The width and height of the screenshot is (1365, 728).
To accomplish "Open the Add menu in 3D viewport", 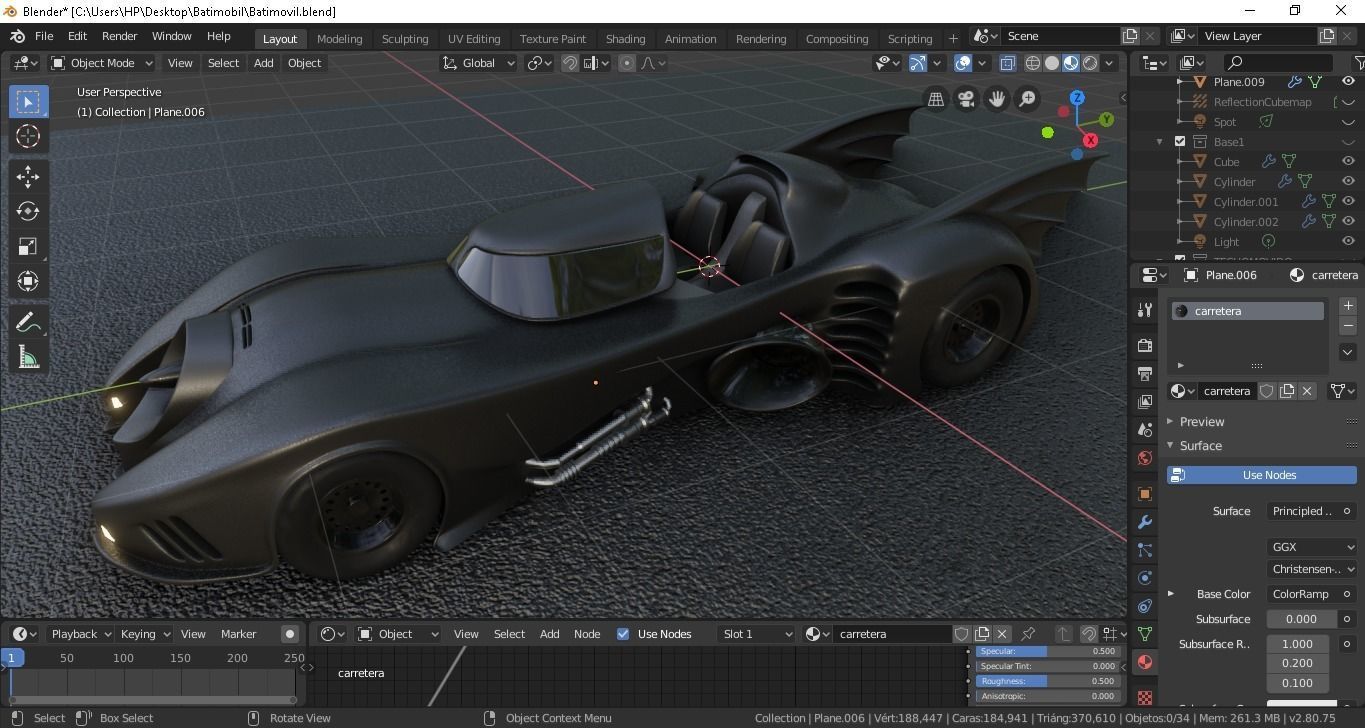I will point(263,63).
